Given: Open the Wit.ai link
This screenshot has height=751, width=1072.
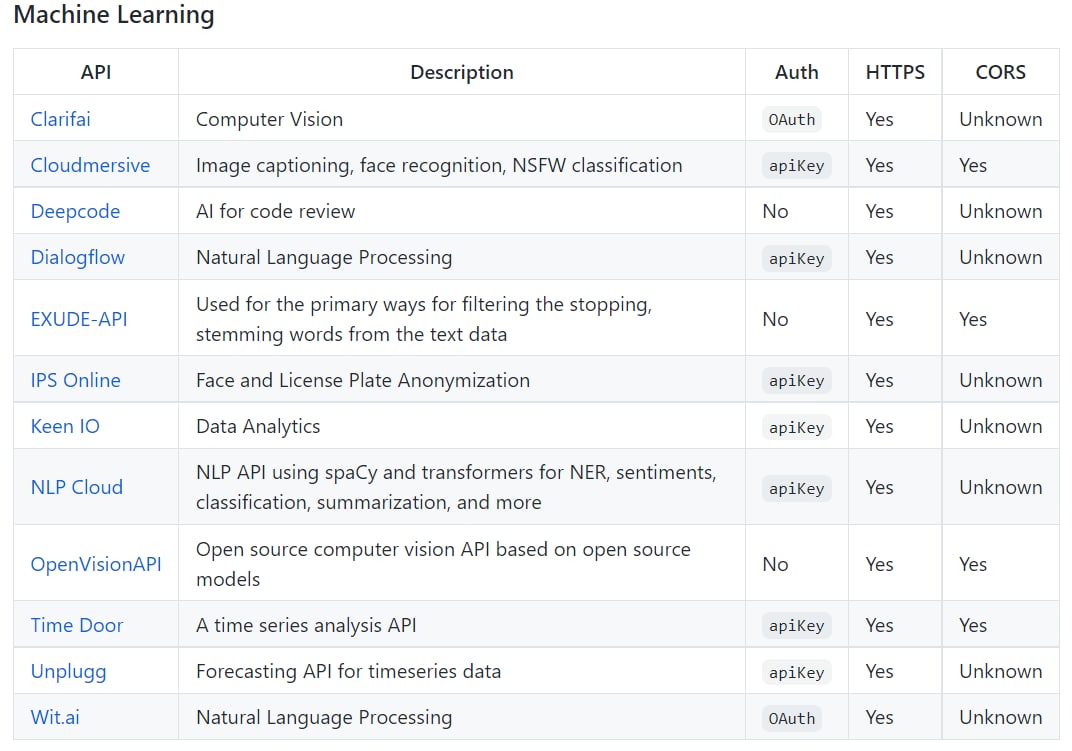Looking at the screenshot, I should tap(55, 717).
